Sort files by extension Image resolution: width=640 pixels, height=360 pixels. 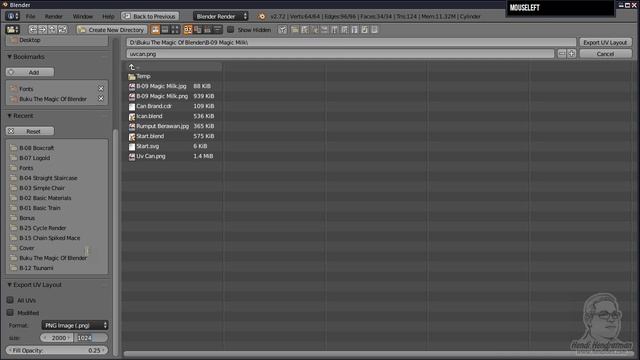click(198, 29)
